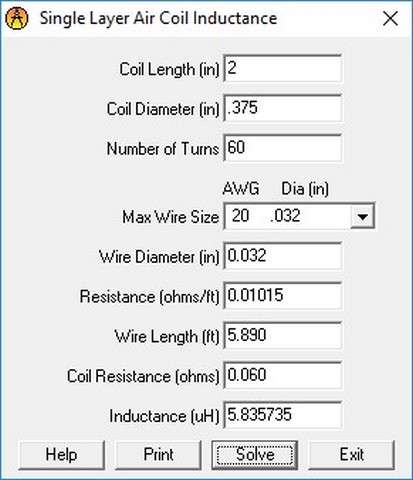Print the coil results
The image size is (413, 480).
click(x=158, y=455)
